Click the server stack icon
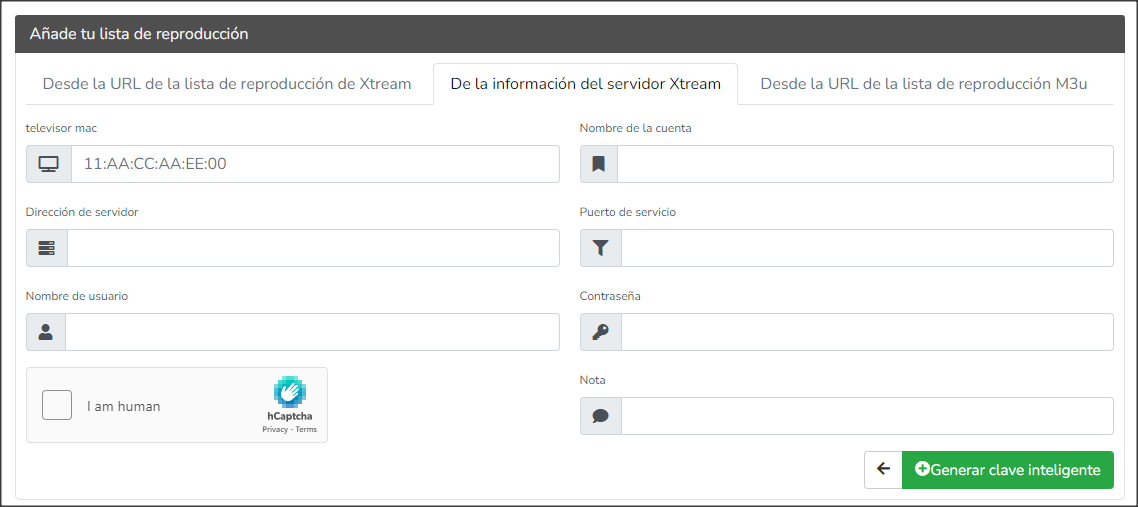 point(46,248)
